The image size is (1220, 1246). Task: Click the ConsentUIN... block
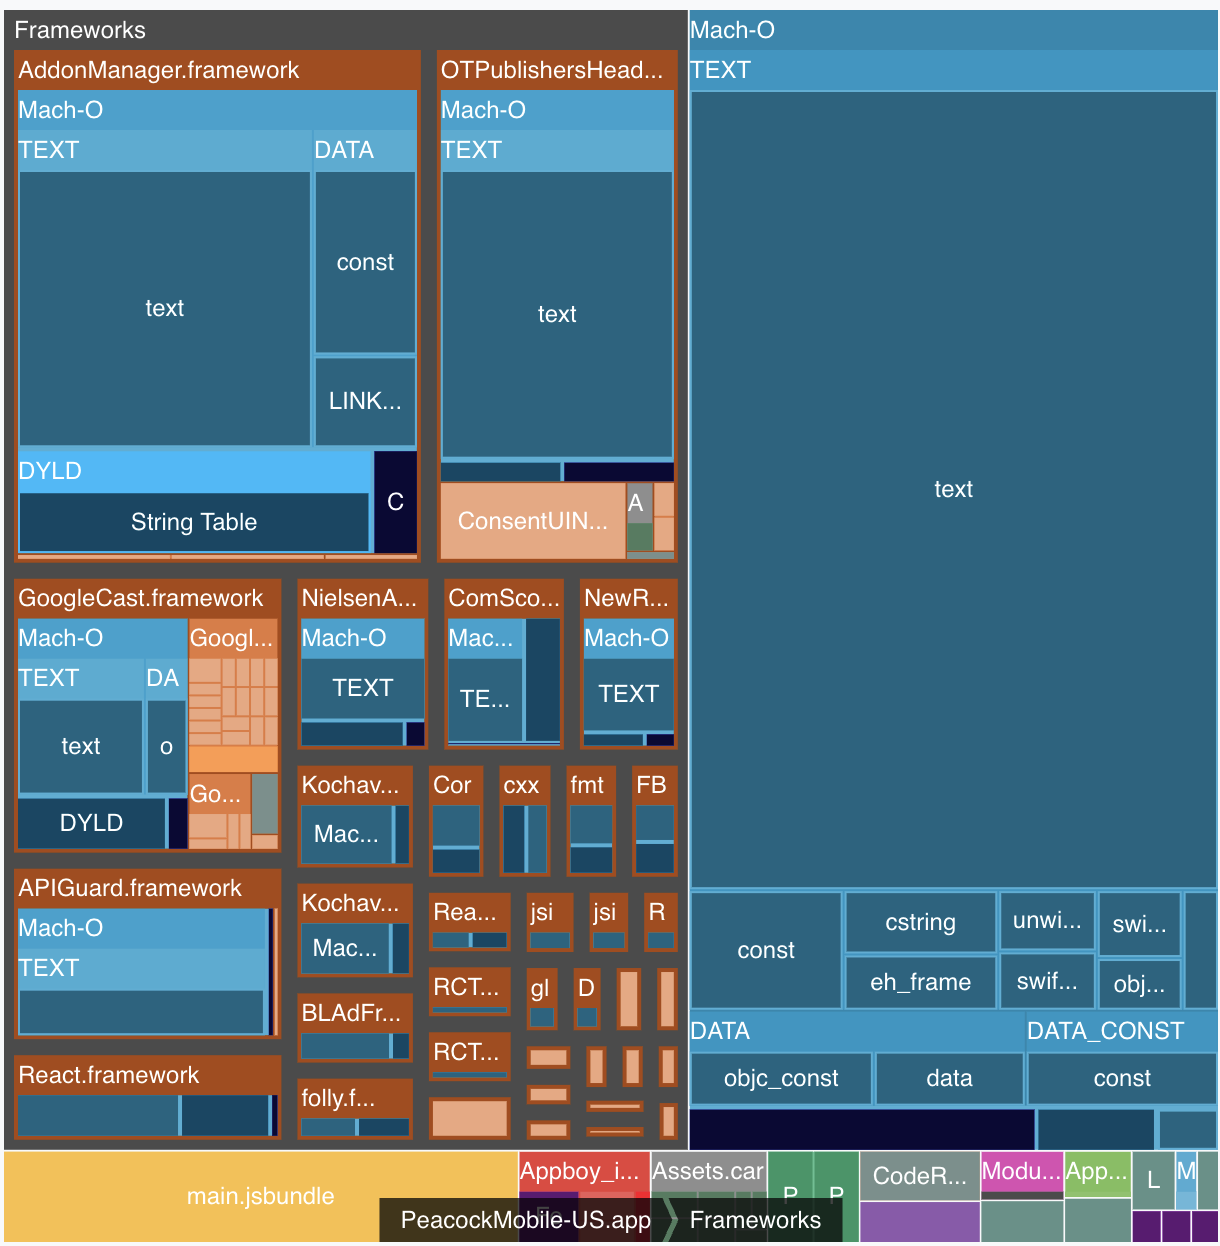pos(532,521)
